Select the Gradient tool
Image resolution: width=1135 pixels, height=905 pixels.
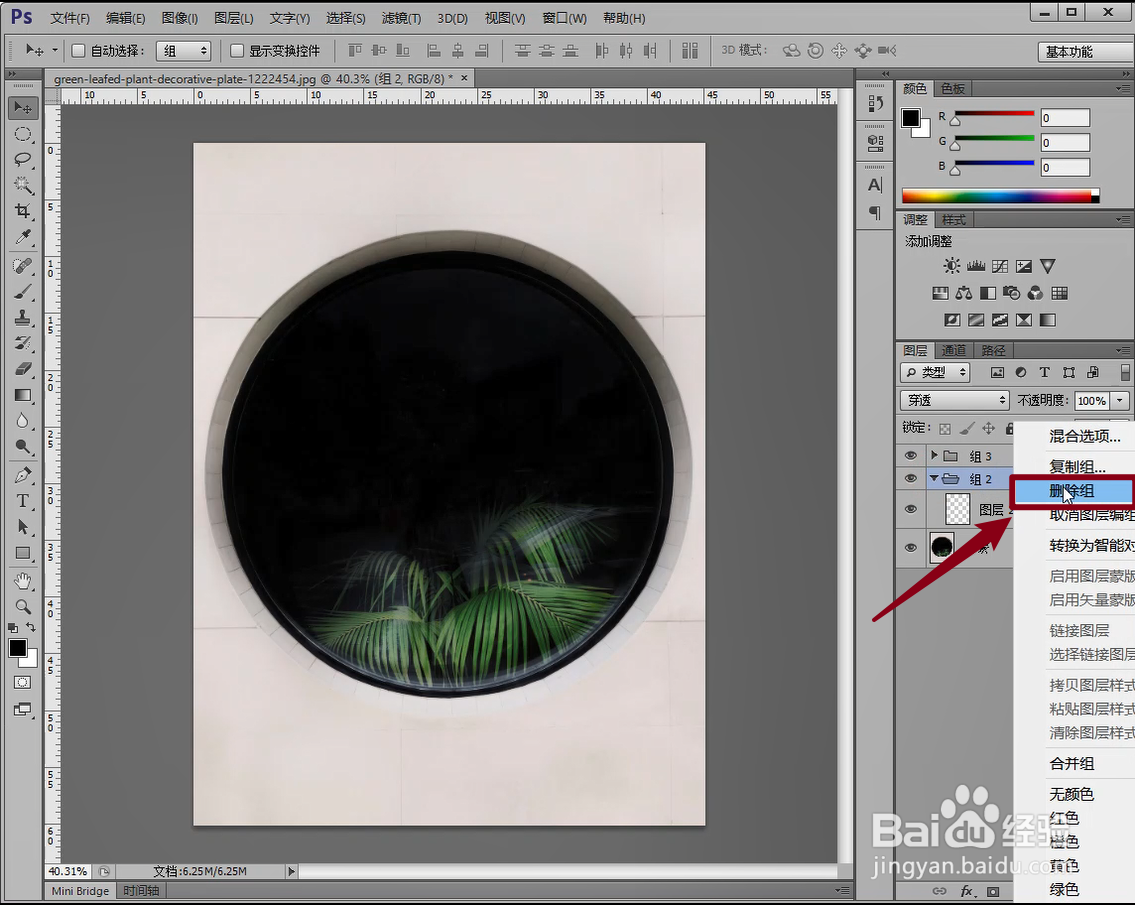22,395
